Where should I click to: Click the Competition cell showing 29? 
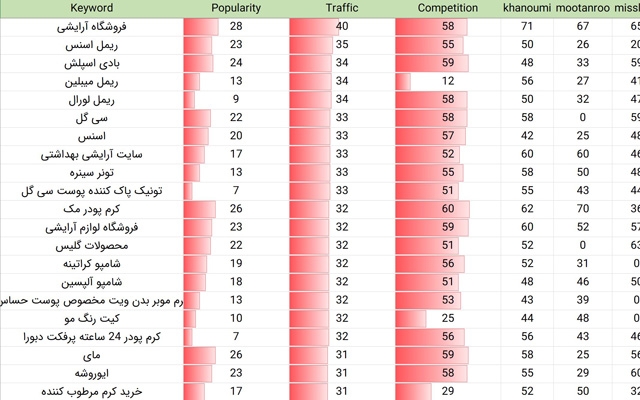447,391
